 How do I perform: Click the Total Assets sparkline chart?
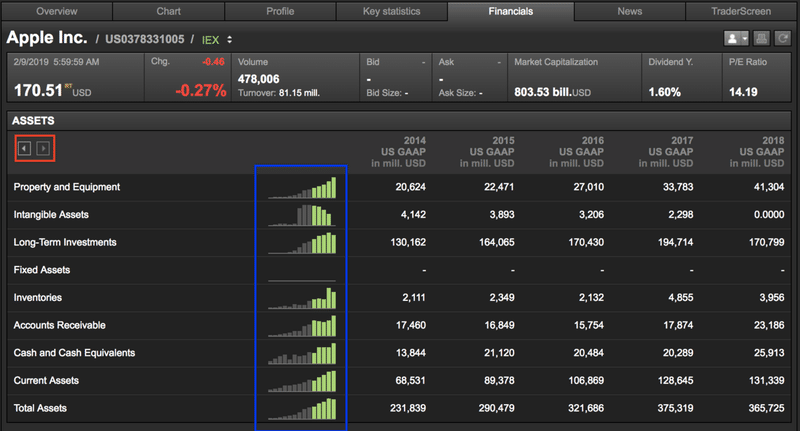point(302,408)
